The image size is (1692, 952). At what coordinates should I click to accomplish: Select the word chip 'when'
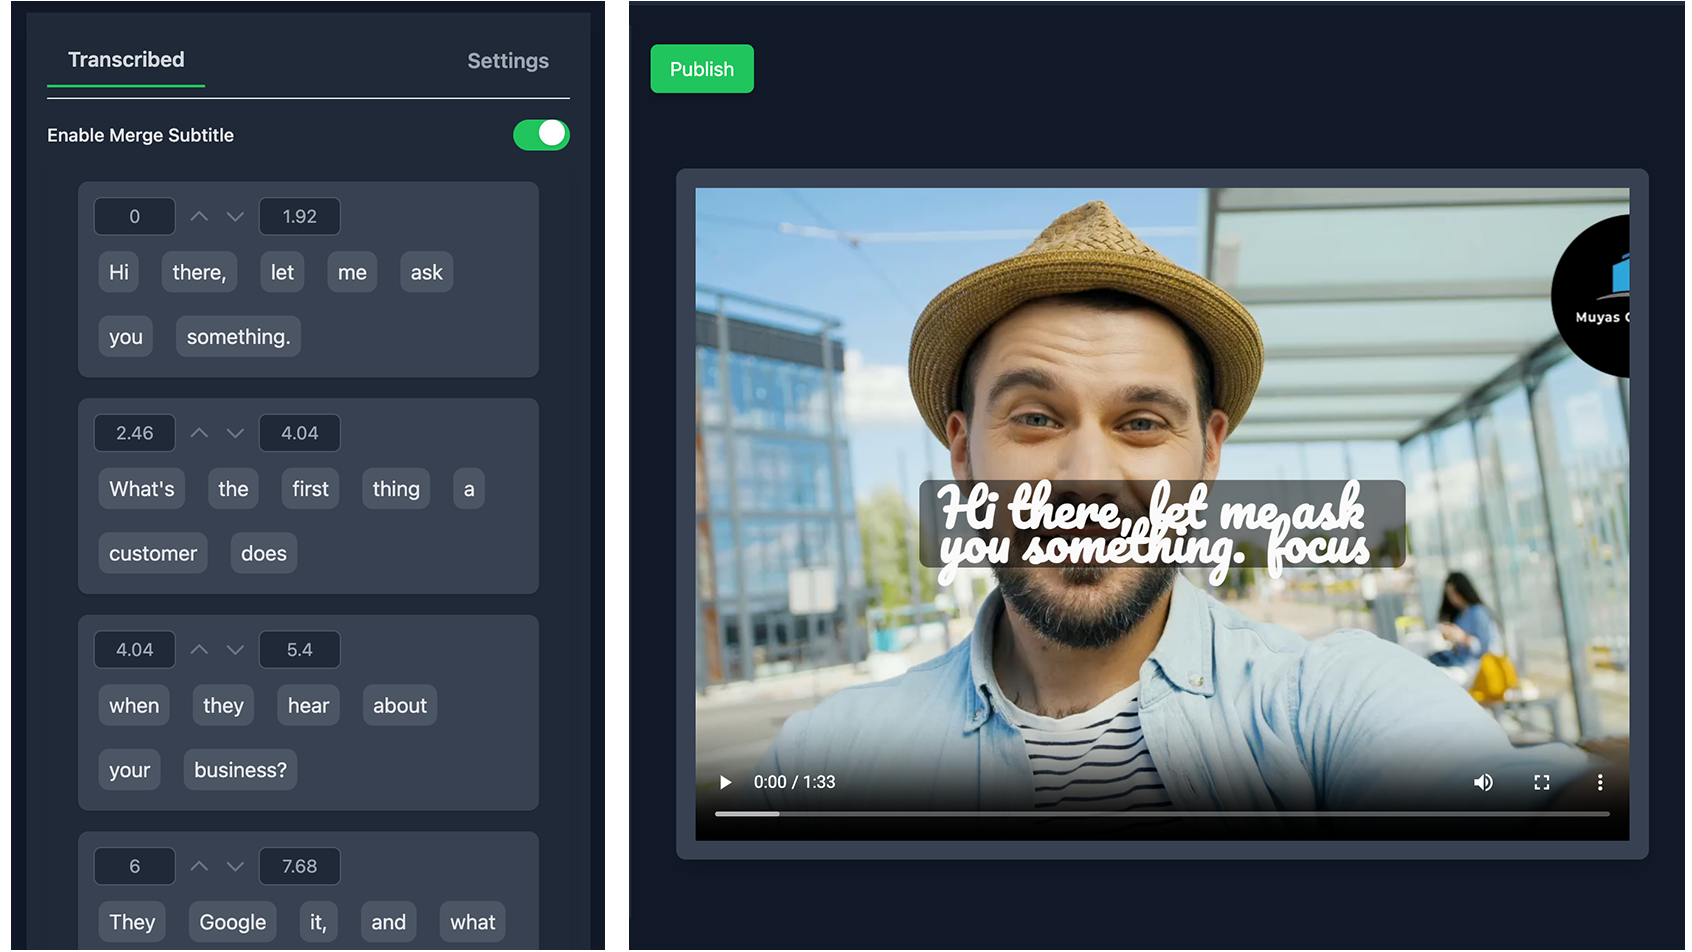134,705
